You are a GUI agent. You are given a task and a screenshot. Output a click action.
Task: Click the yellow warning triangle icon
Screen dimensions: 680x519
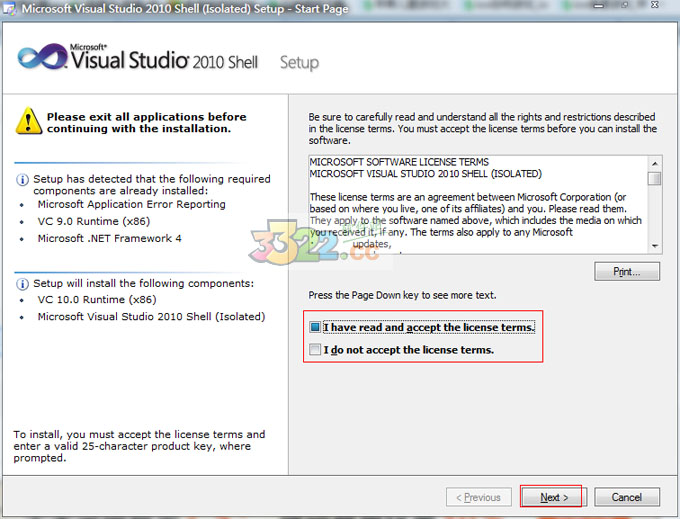point(29,121)
